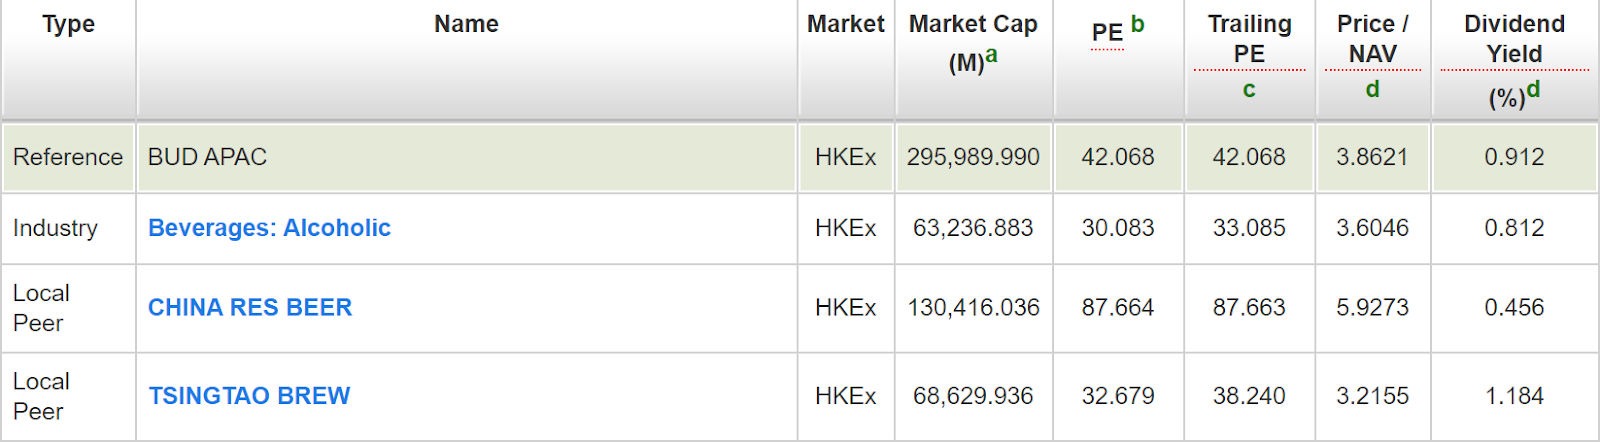Select trailing PE value 38.240

point(1249,396)
